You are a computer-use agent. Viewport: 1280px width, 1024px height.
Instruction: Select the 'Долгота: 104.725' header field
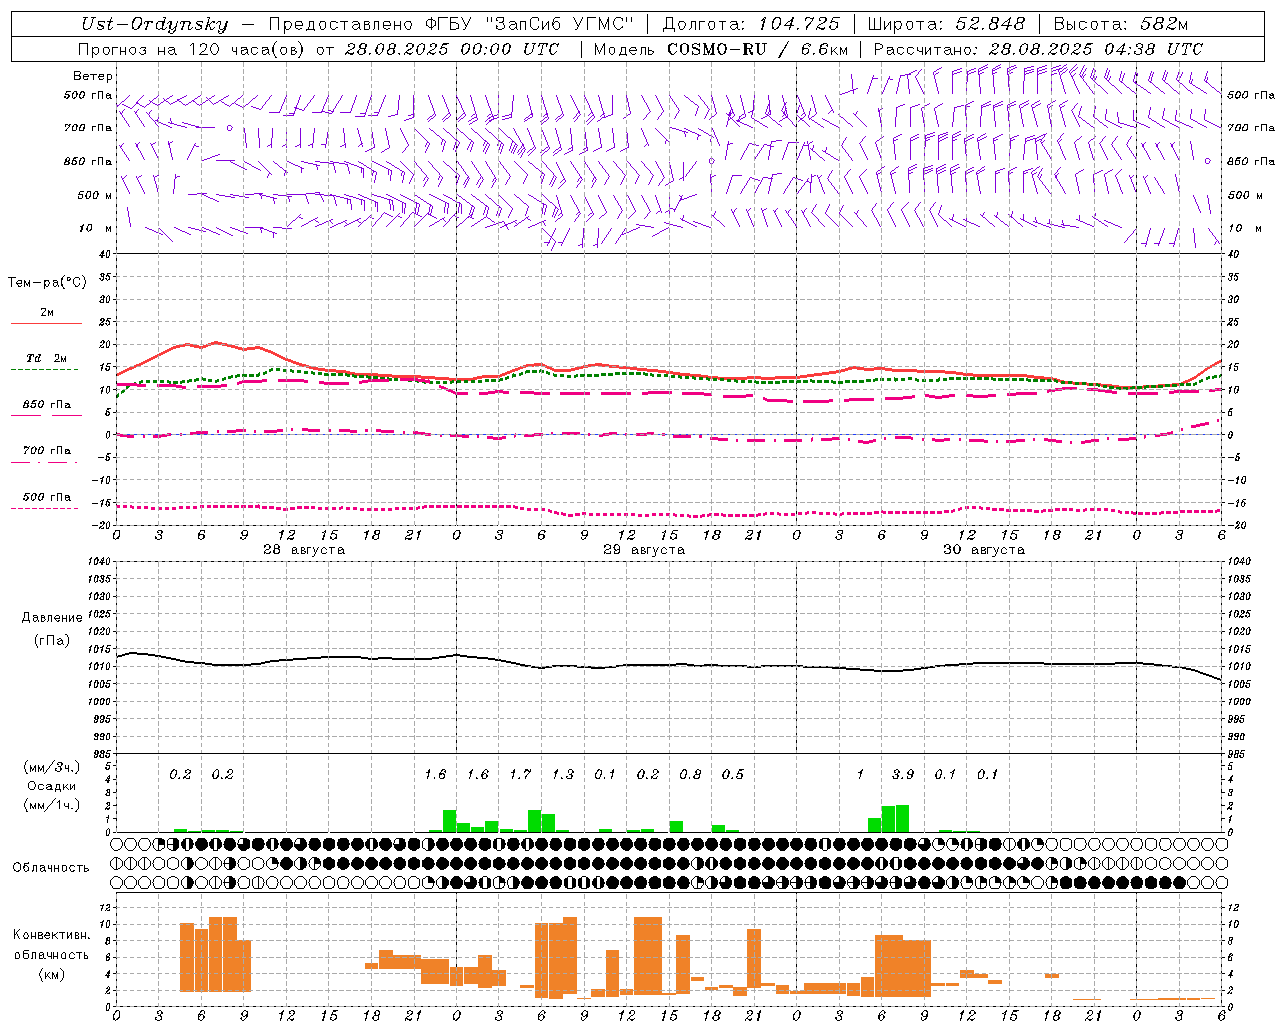coord(753,24)
